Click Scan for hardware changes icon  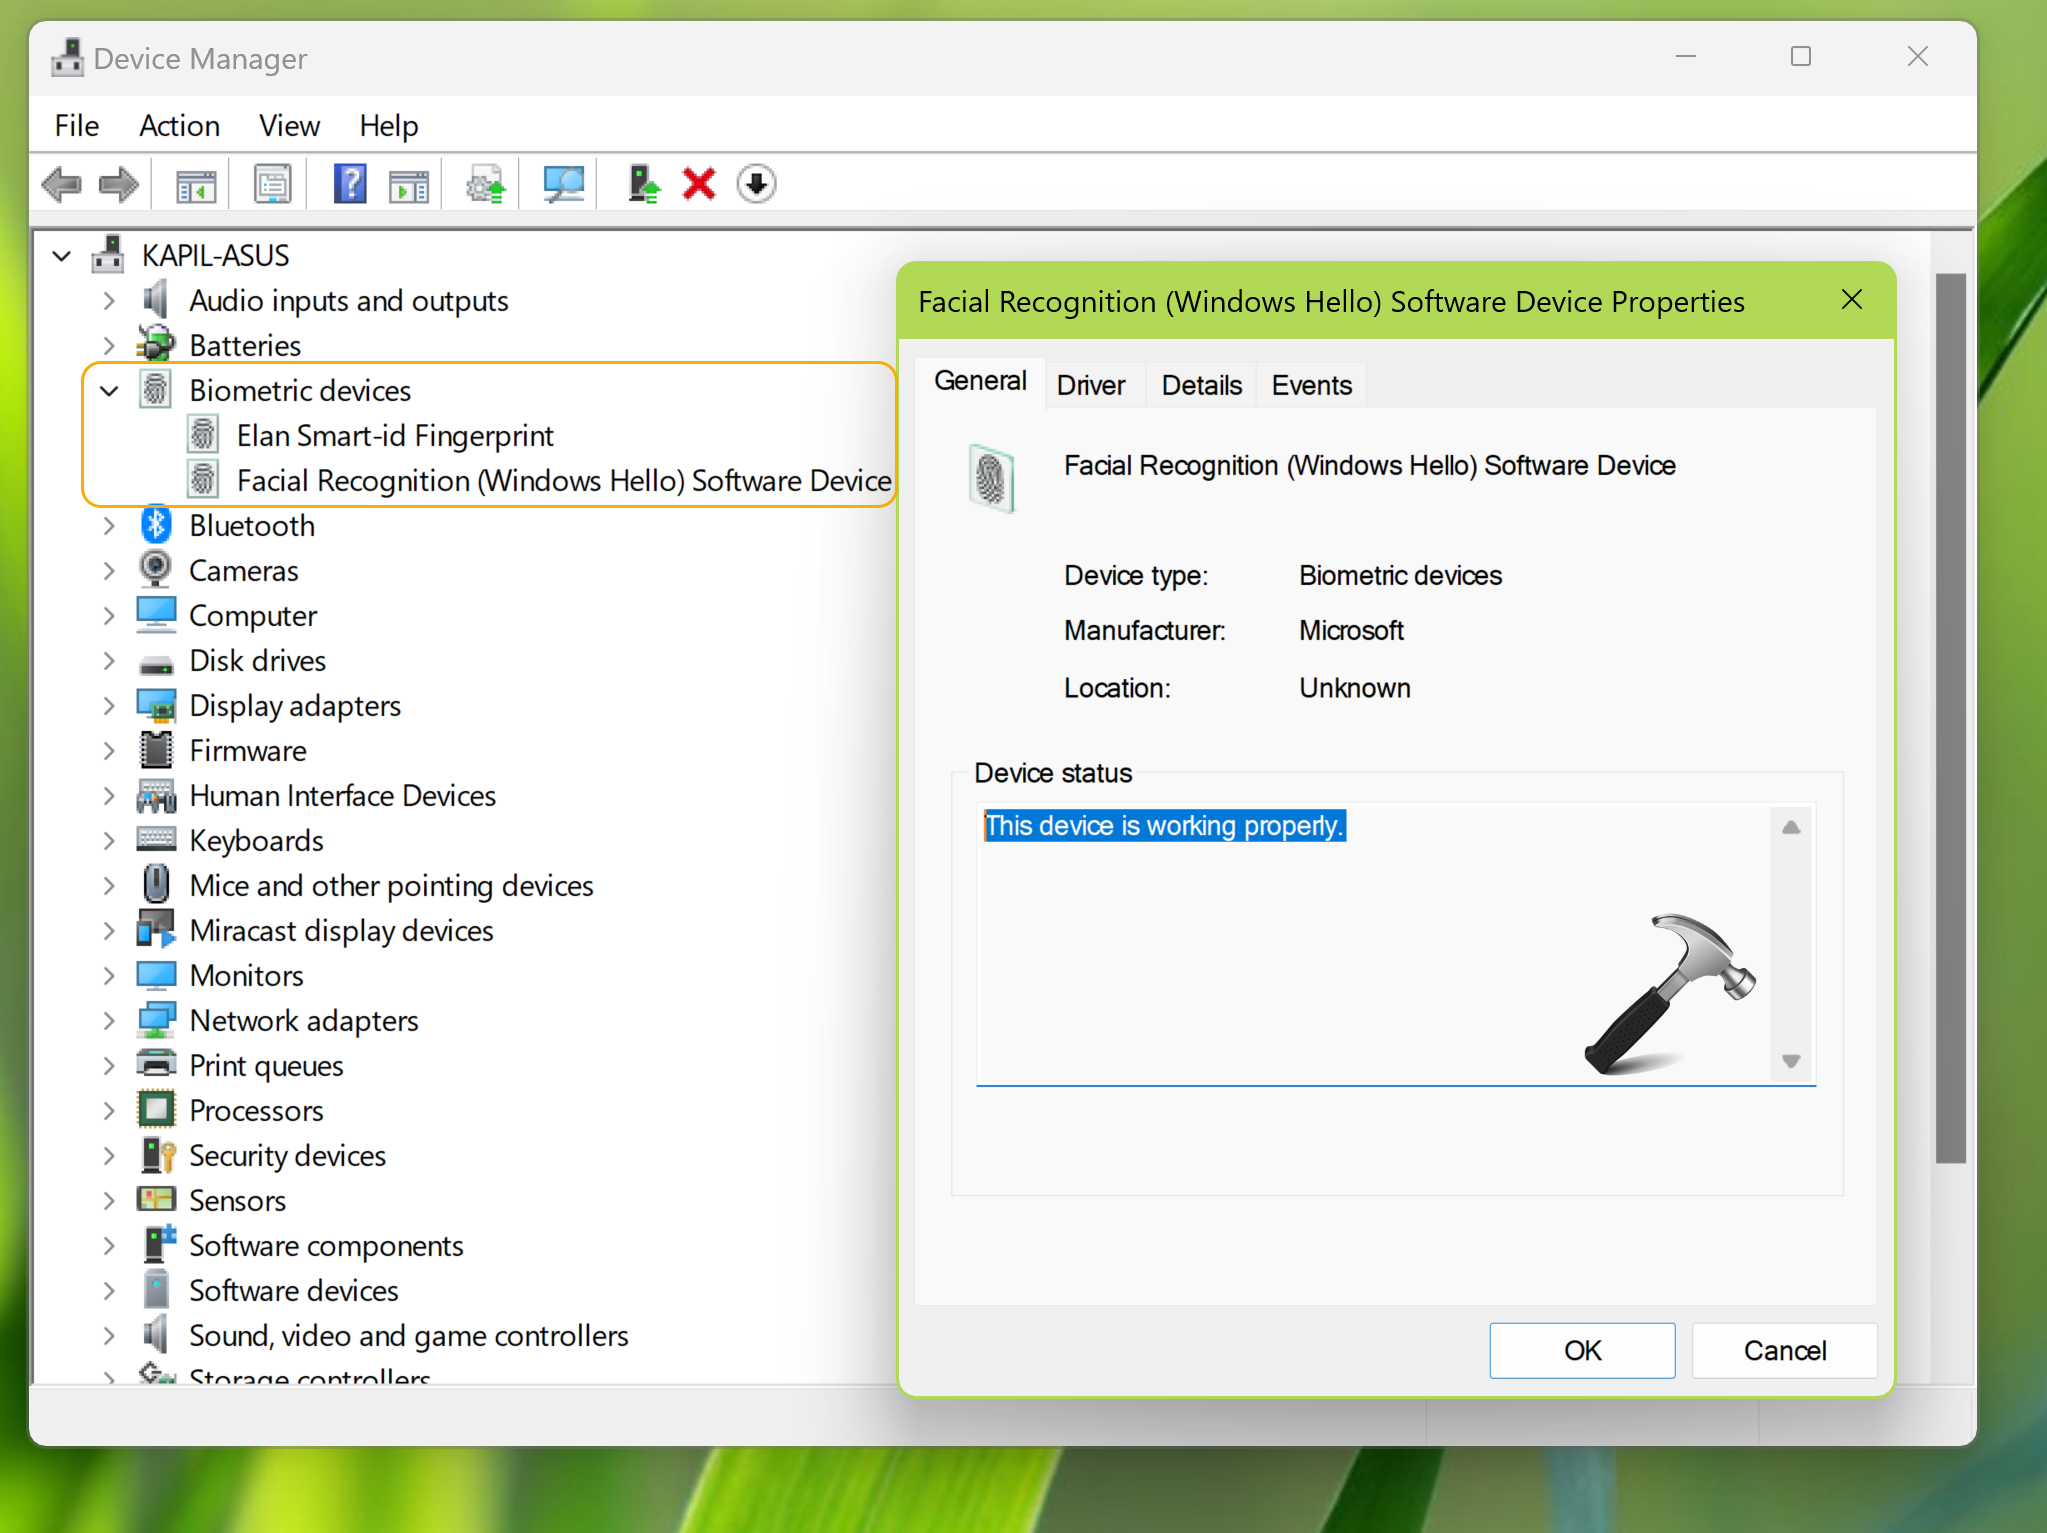coord(563,185)
